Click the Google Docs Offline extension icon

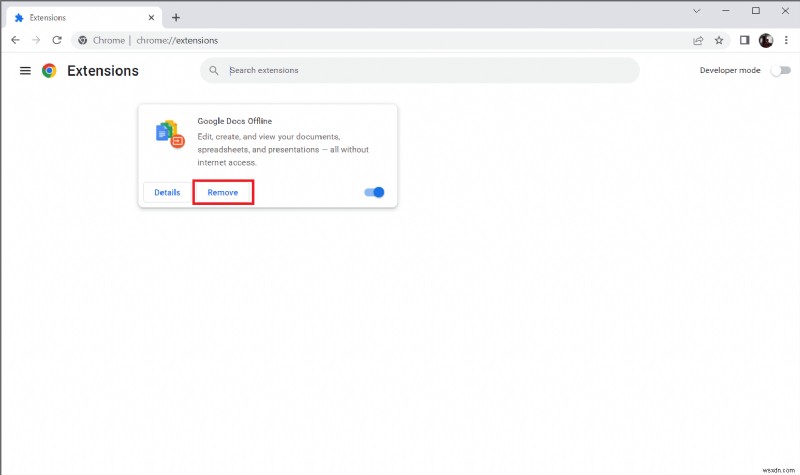170,134
